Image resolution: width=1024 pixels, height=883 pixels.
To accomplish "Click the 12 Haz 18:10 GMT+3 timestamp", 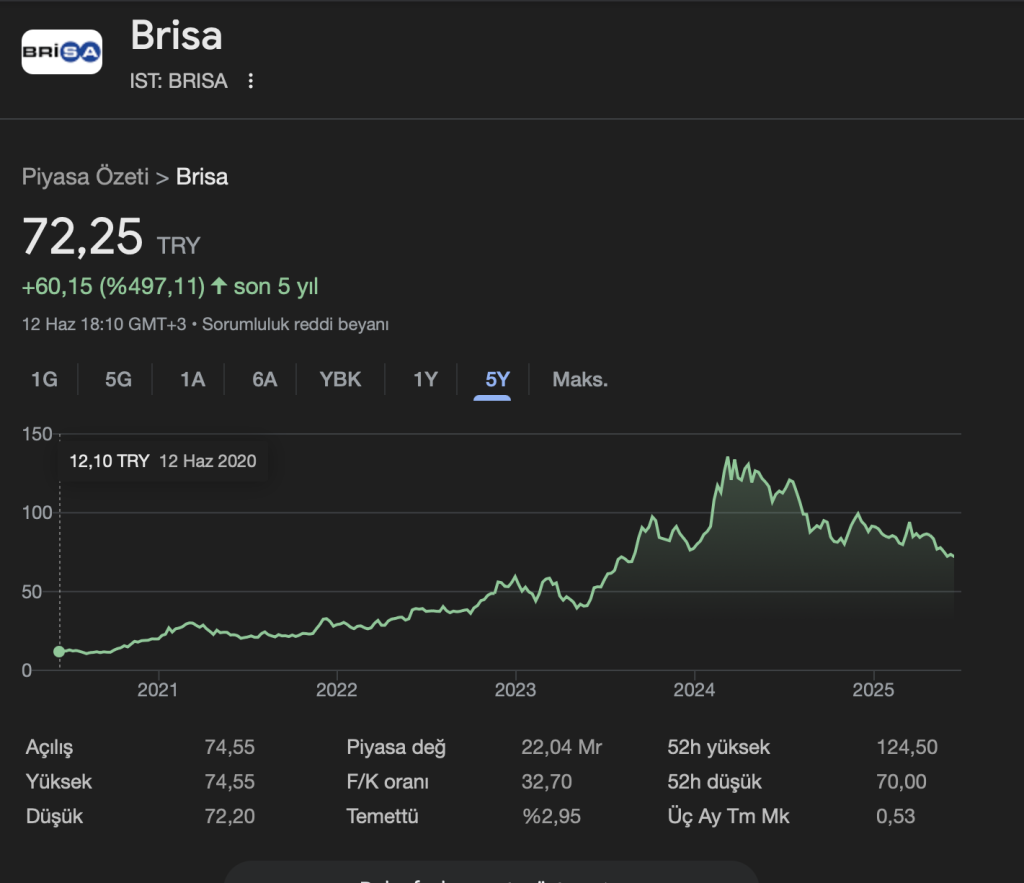I will point(104,325).
